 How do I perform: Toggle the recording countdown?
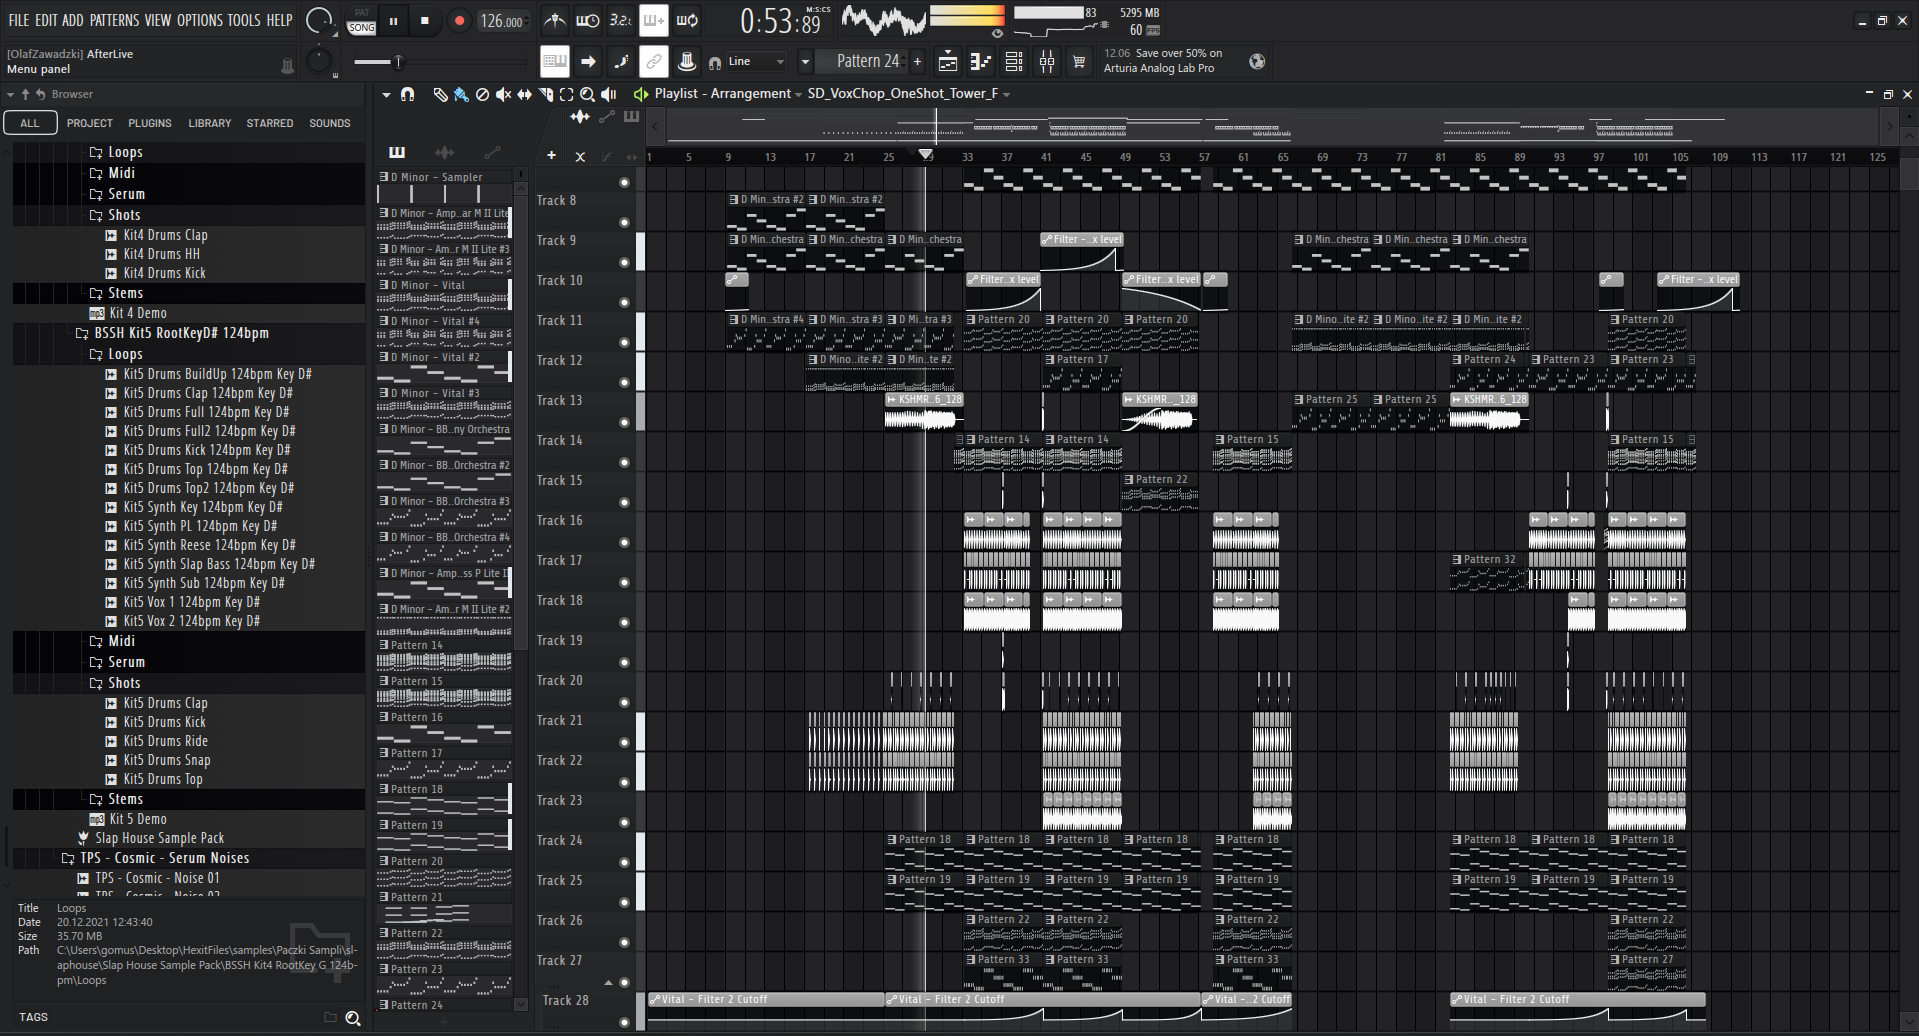tap(620, 21)
